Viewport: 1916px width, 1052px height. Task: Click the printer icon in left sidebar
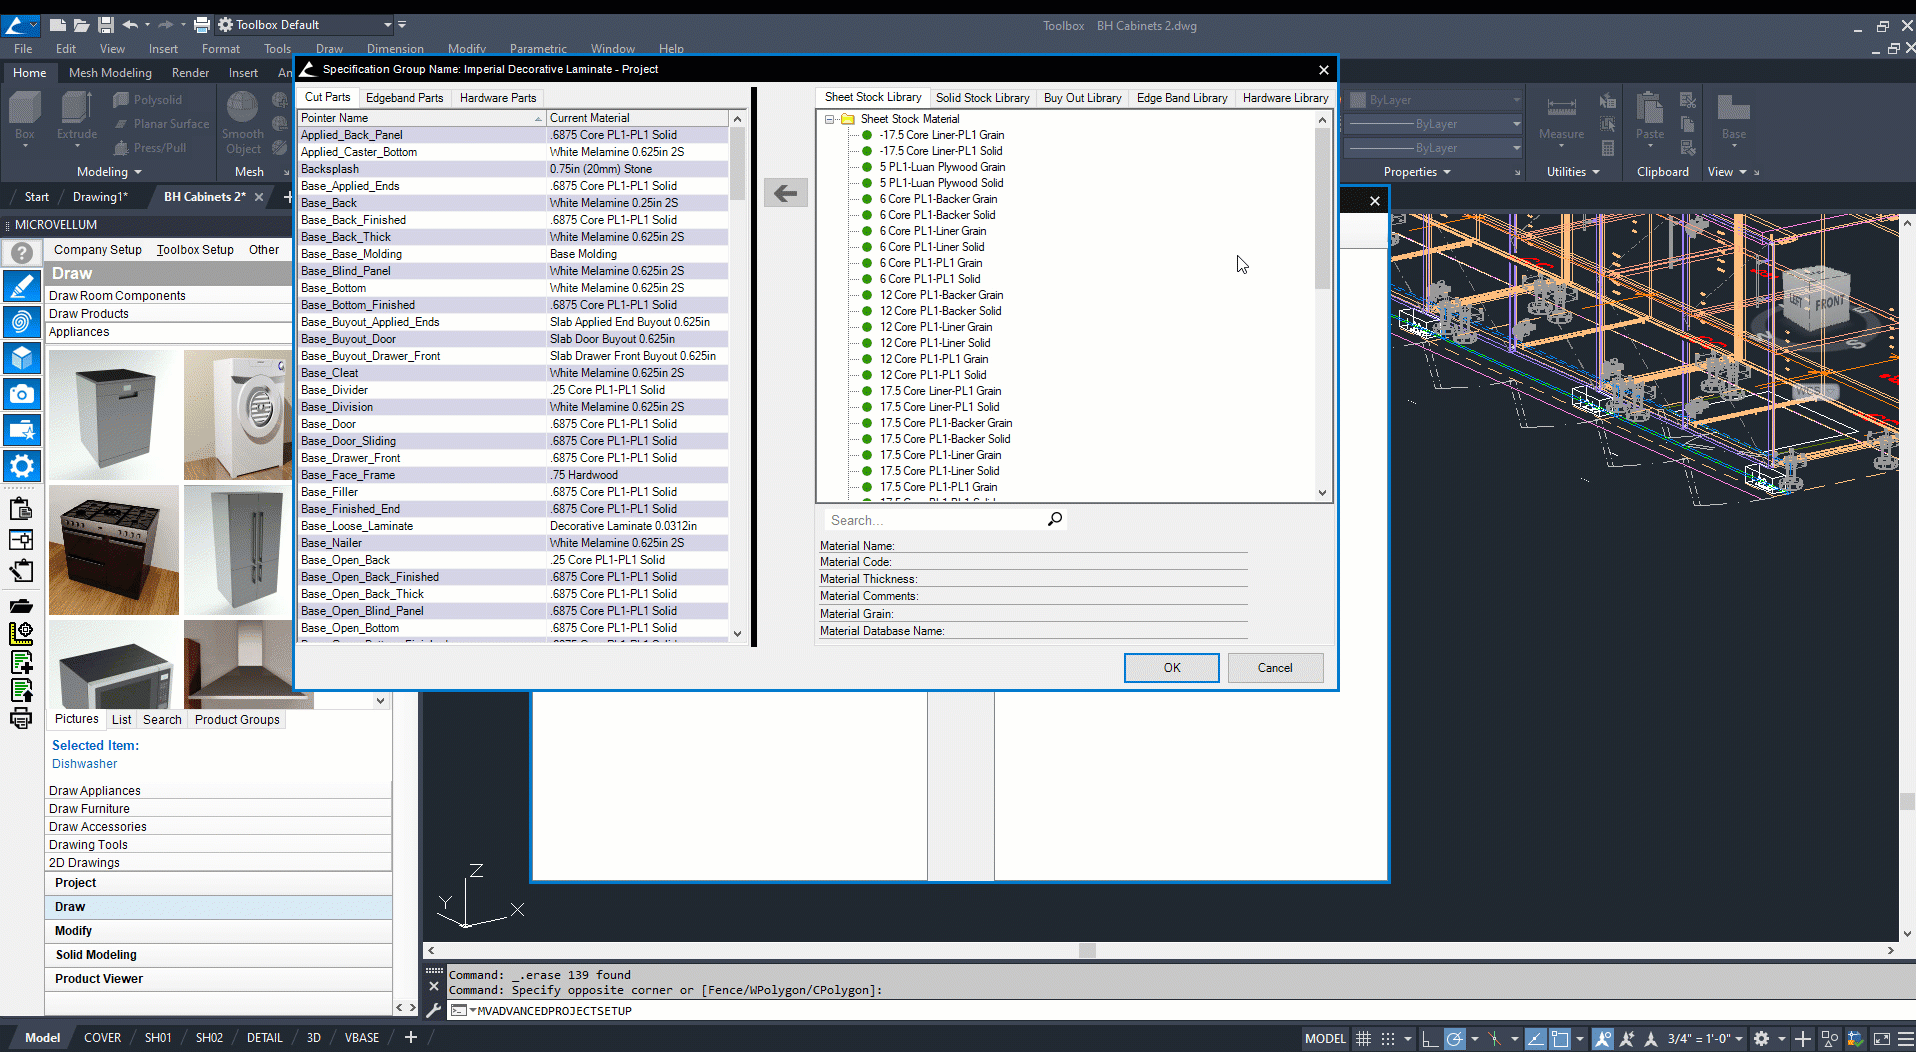[x=21, y=719]
